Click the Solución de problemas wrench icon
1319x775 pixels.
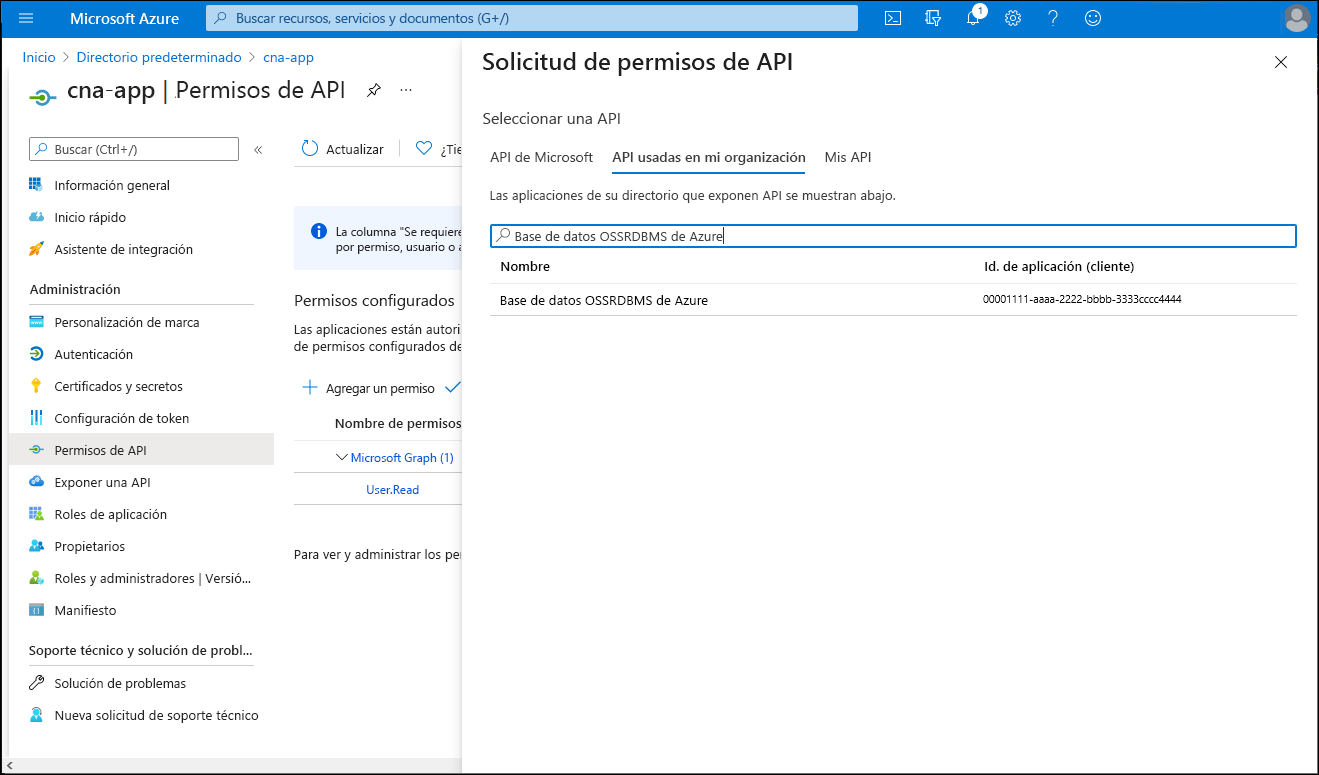36,683
